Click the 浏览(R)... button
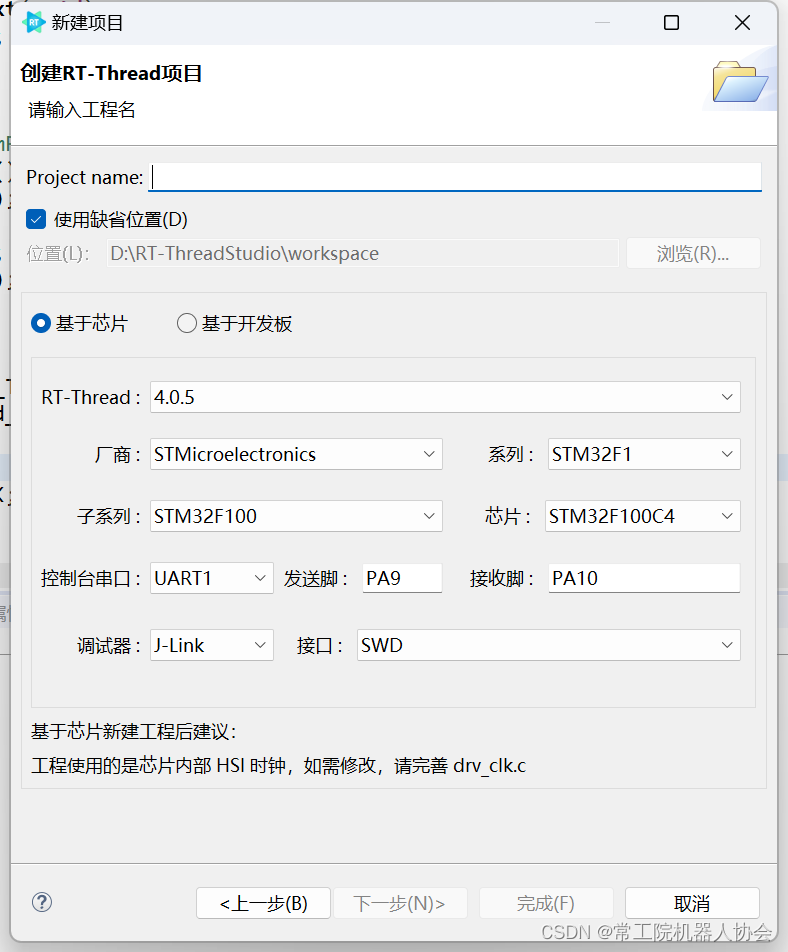The width and height of the screenshot is (788, 952). point(693,253)
